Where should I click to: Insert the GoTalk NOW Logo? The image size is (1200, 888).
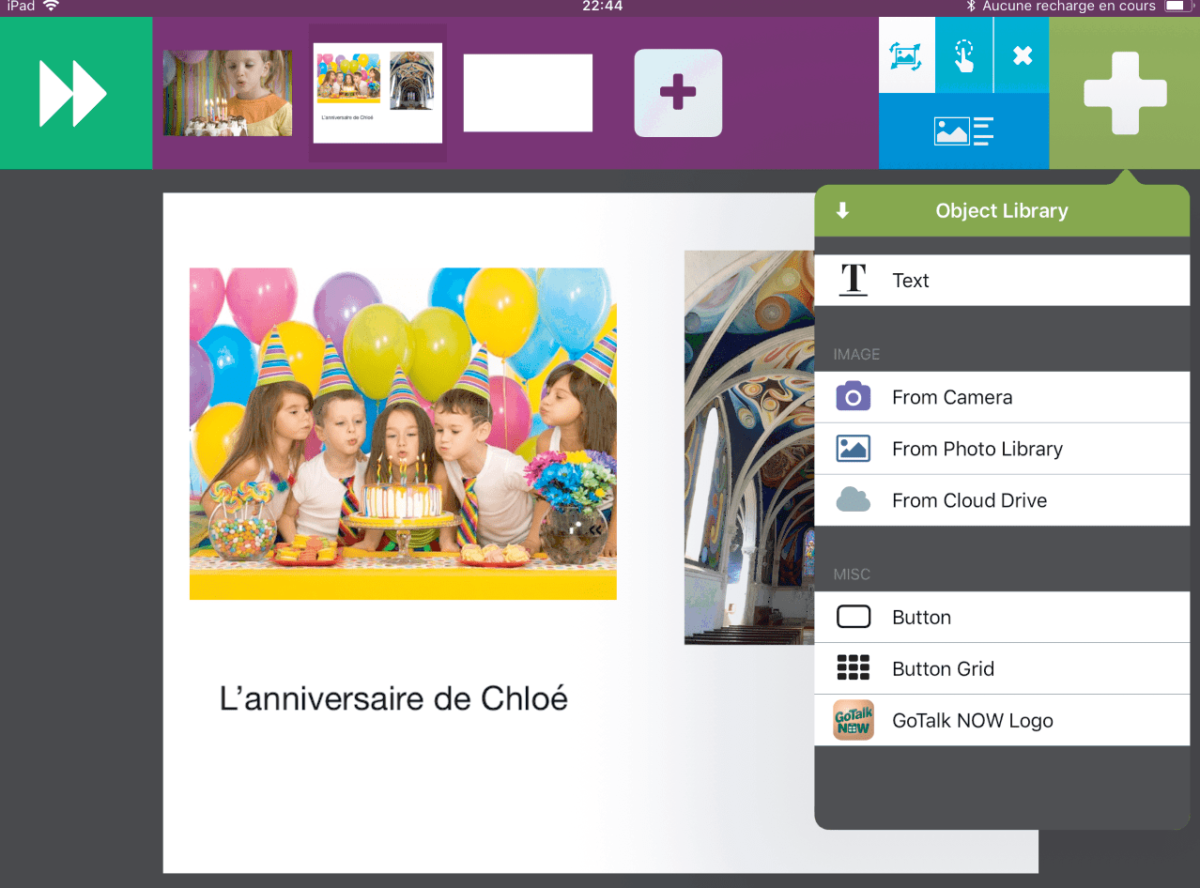1001,721
